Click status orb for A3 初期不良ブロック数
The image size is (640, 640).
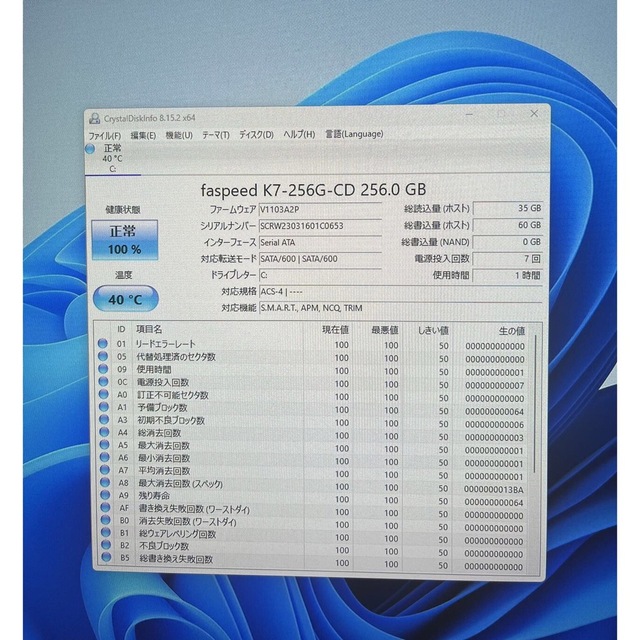104,420
